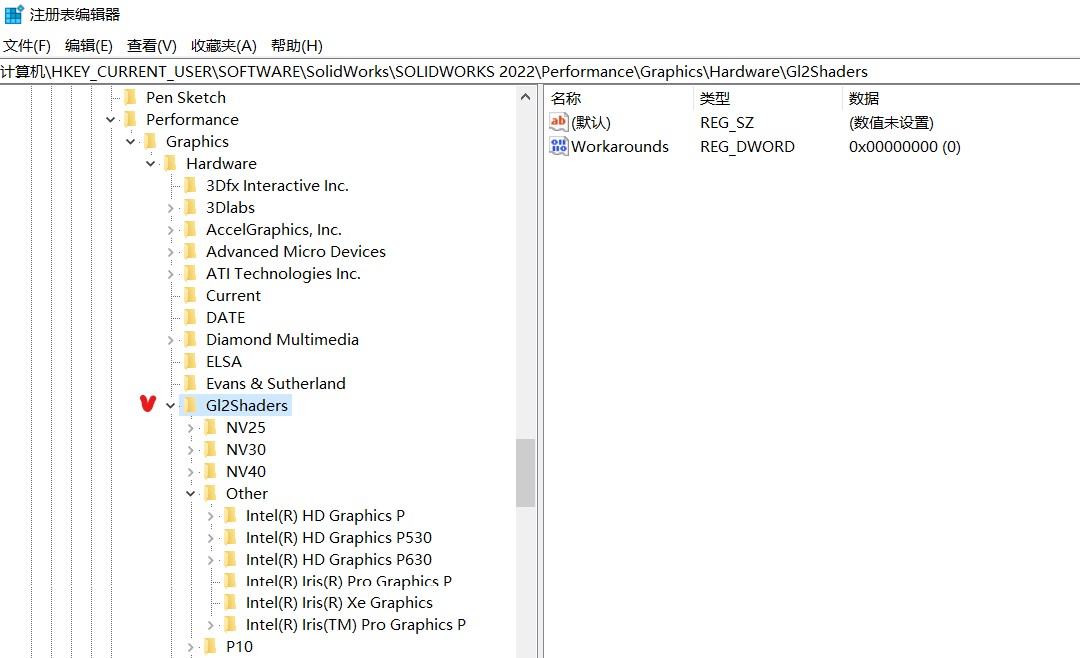
Task: Click the (默认) string value icon
Action: (559, 122)
